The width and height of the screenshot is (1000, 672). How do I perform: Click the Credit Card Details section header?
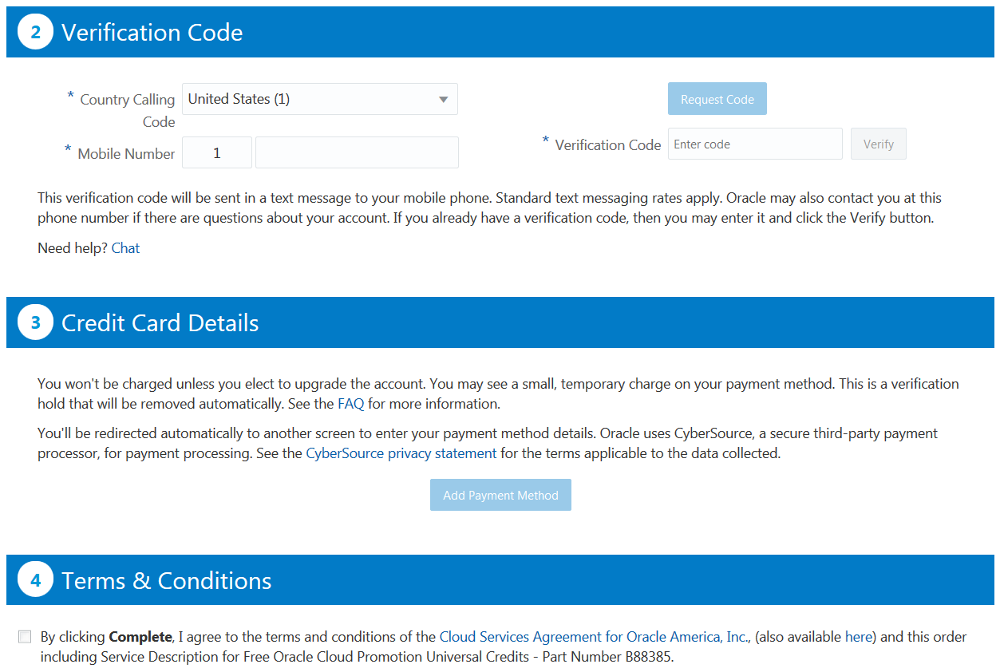(x=160, y=323)
